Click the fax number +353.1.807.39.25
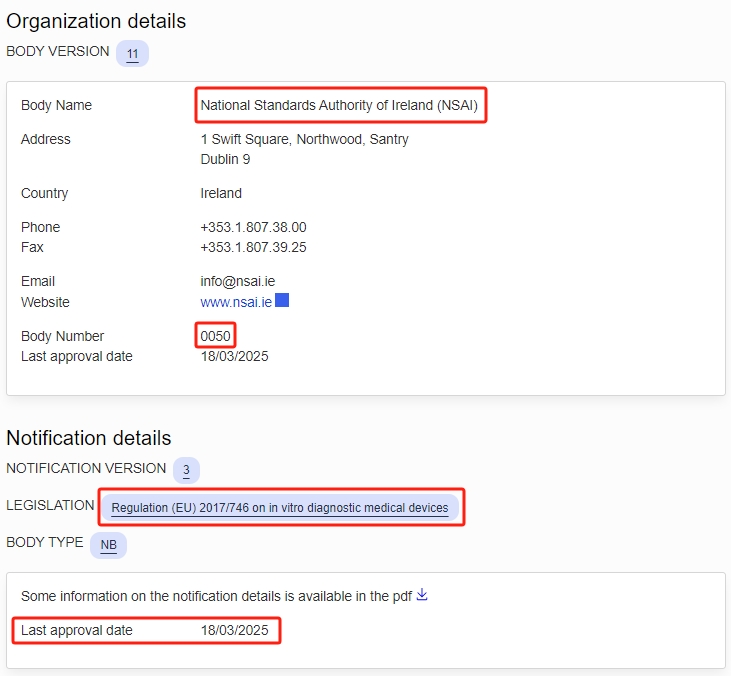Screen dimensions: 731x676 253,247
